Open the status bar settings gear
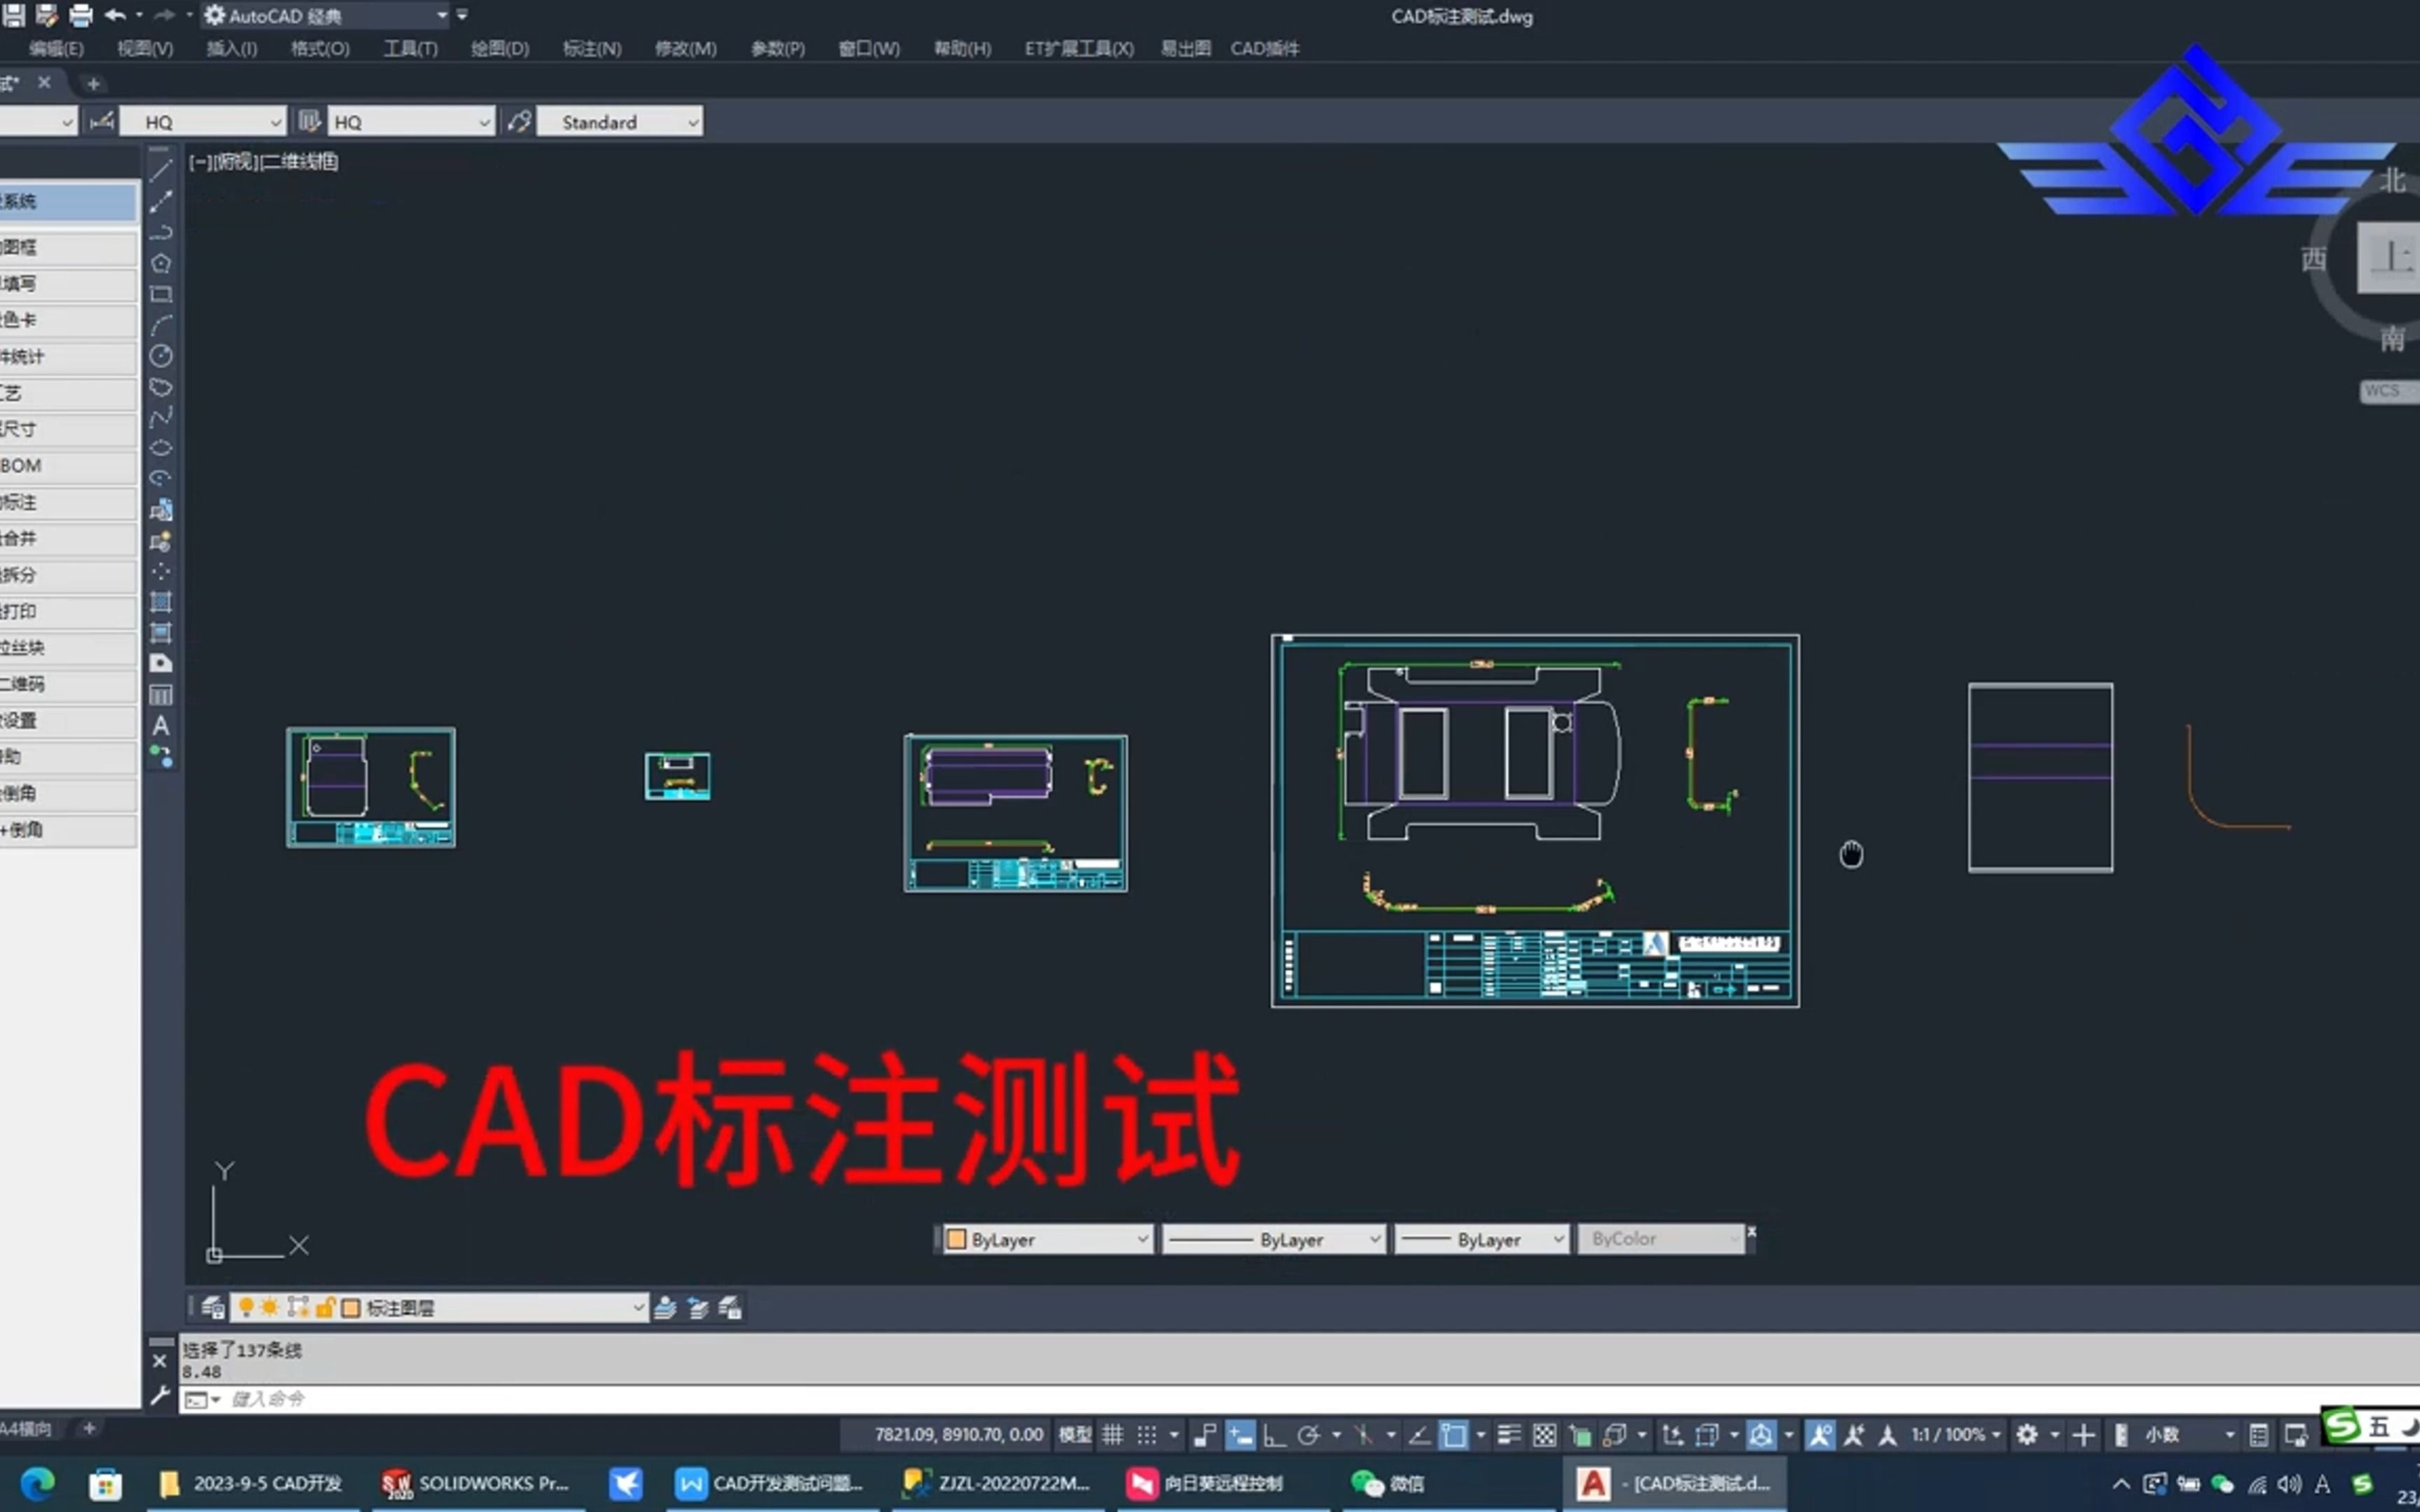Image resolution: width=2420 pixels, height=1512 pixels. click(x=2027, y=1435)
